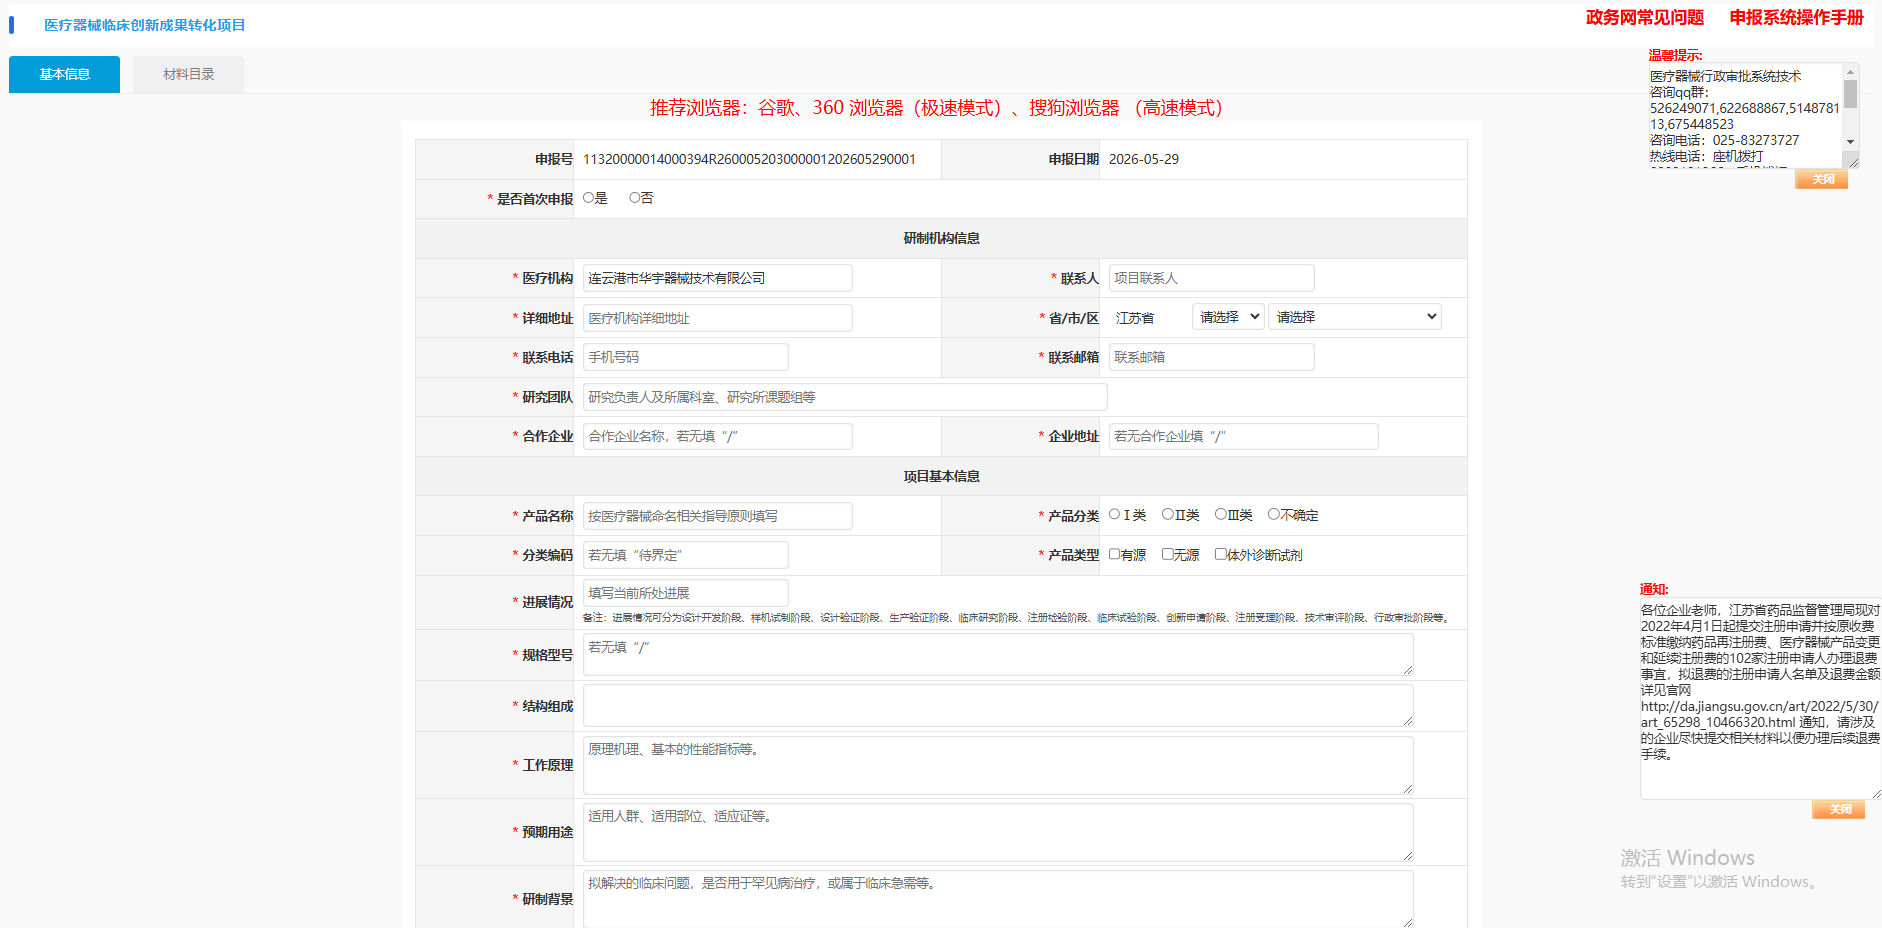Open the district 请选择 dropdown
Viewport: 1882px width, 928px height.
click(1355, 317)
